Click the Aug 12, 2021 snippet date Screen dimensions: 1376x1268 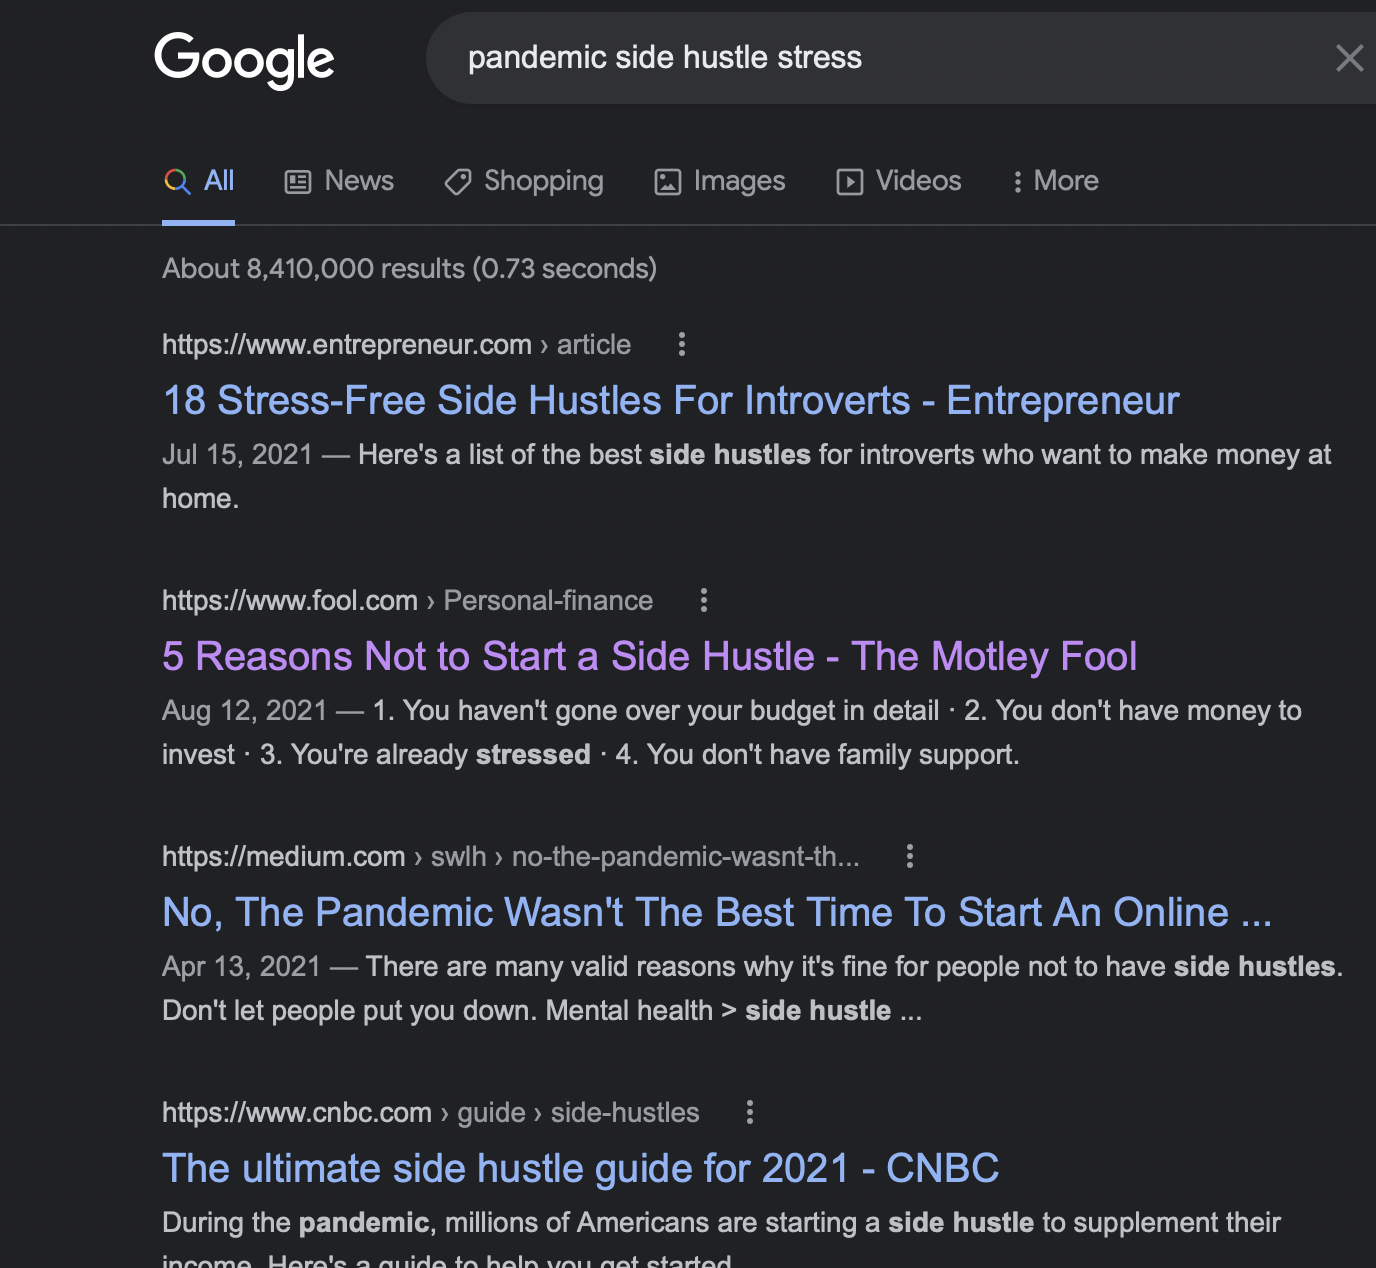tap(245, 711)
